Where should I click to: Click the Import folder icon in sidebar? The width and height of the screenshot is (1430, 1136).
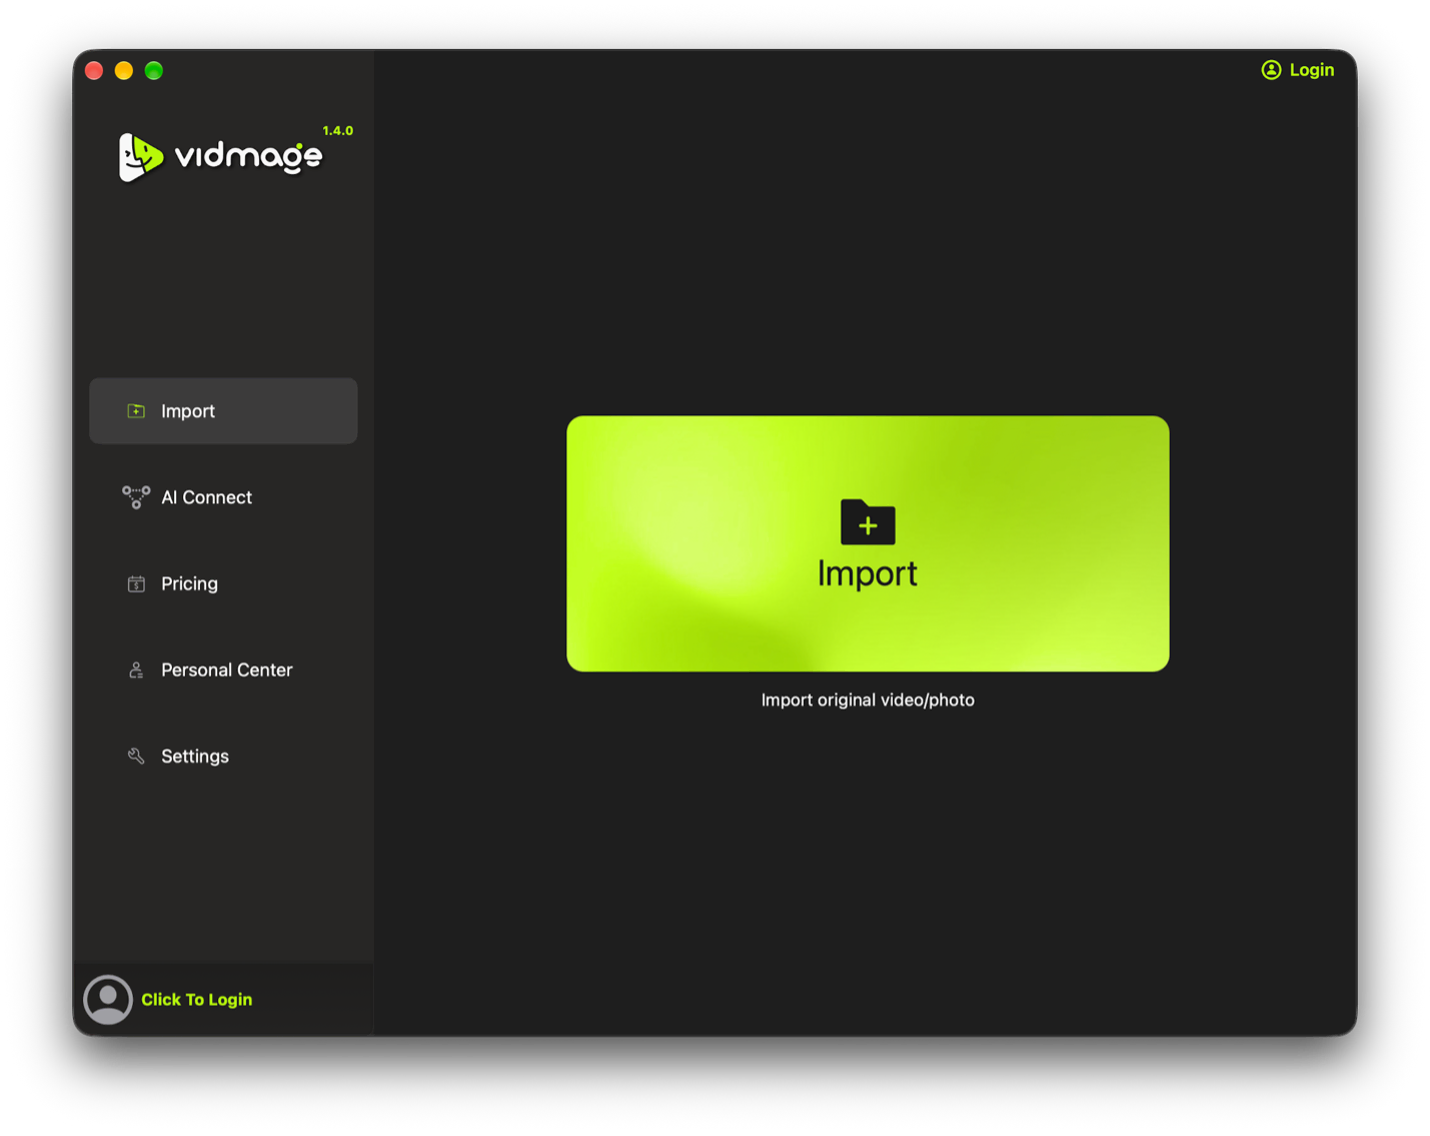[x=136, y=411]
